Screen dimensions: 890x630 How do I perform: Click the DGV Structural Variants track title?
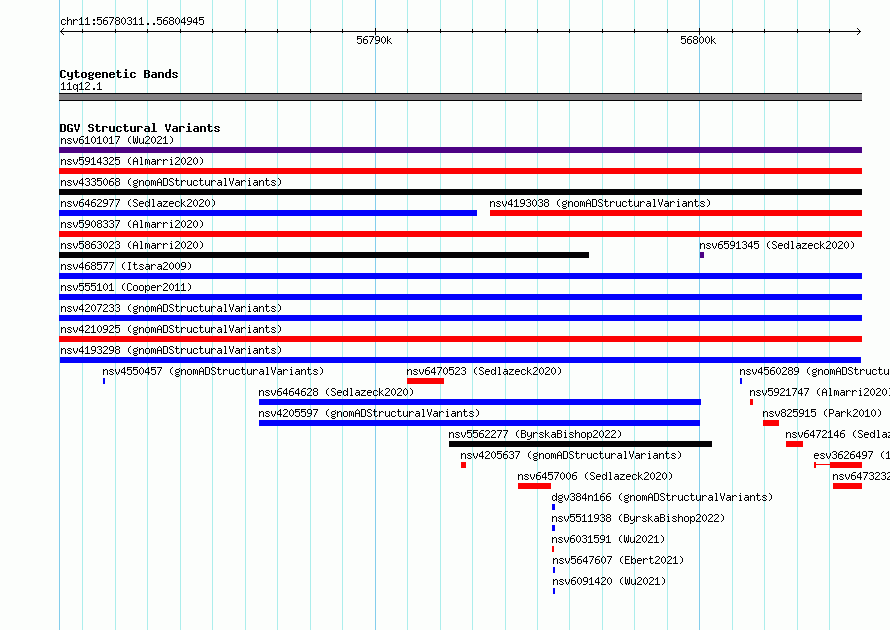point(140,128)
